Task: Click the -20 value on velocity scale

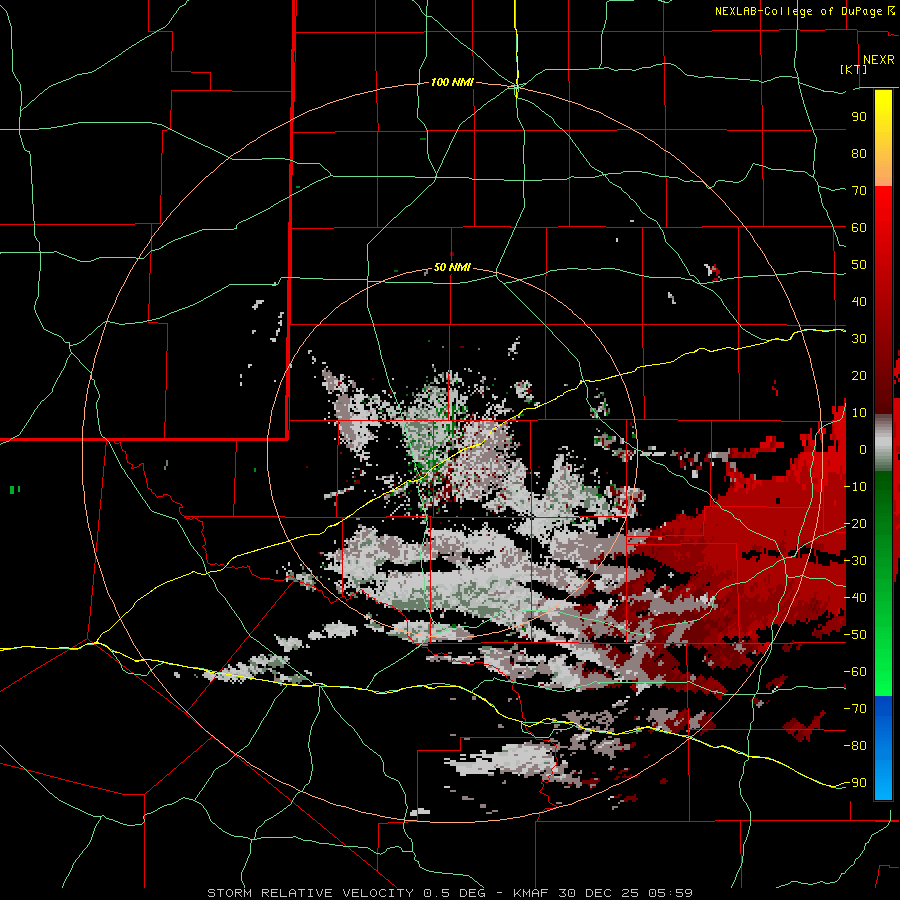Action: (855, 524)
